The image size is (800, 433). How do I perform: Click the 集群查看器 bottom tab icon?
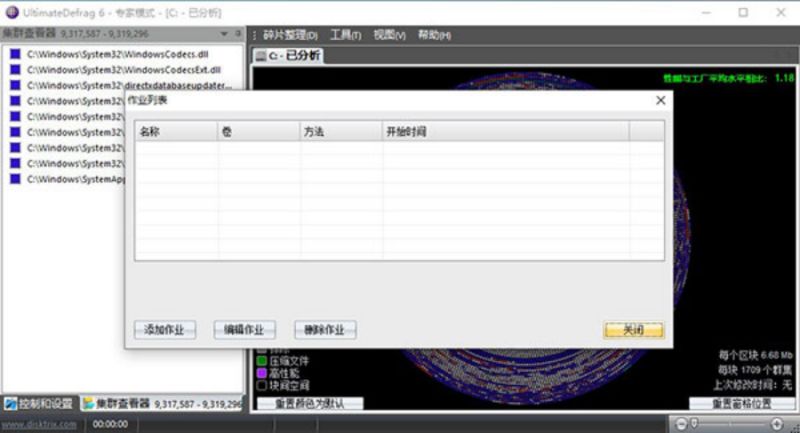pos(89,404)
